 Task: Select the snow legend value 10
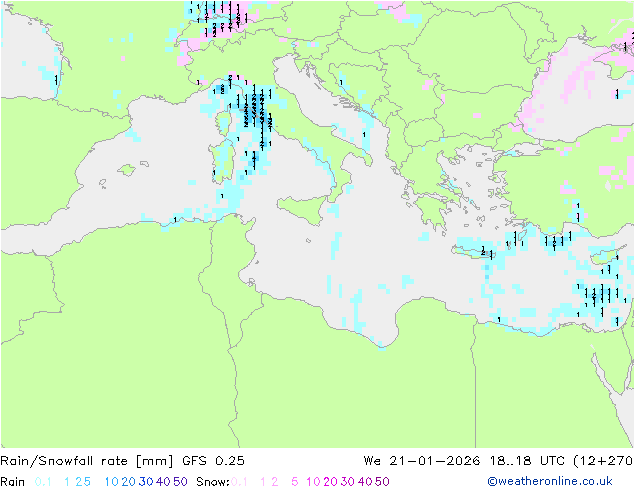click(313, 482)
